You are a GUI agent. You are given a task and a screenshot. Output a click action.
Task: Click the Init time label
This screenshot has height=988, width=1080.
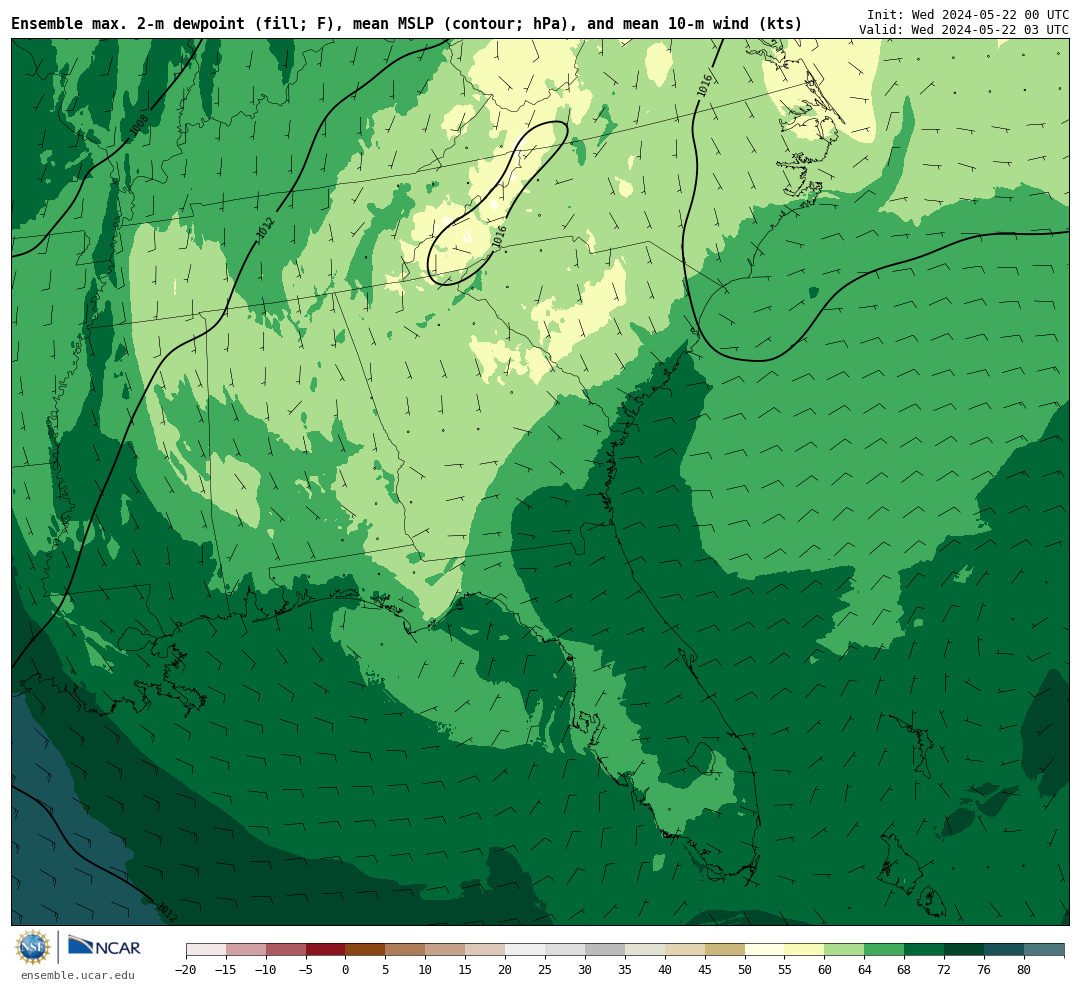pos(968,14)
